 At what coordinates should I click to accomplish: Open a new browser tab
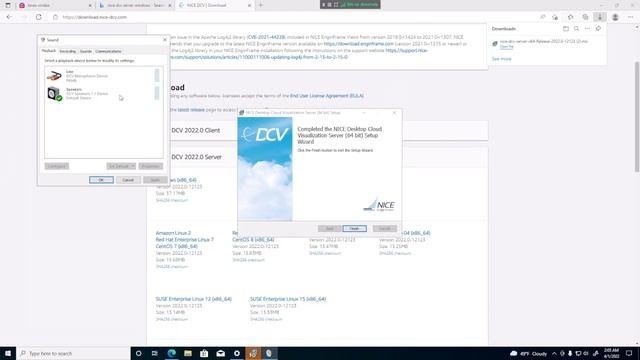261,5
